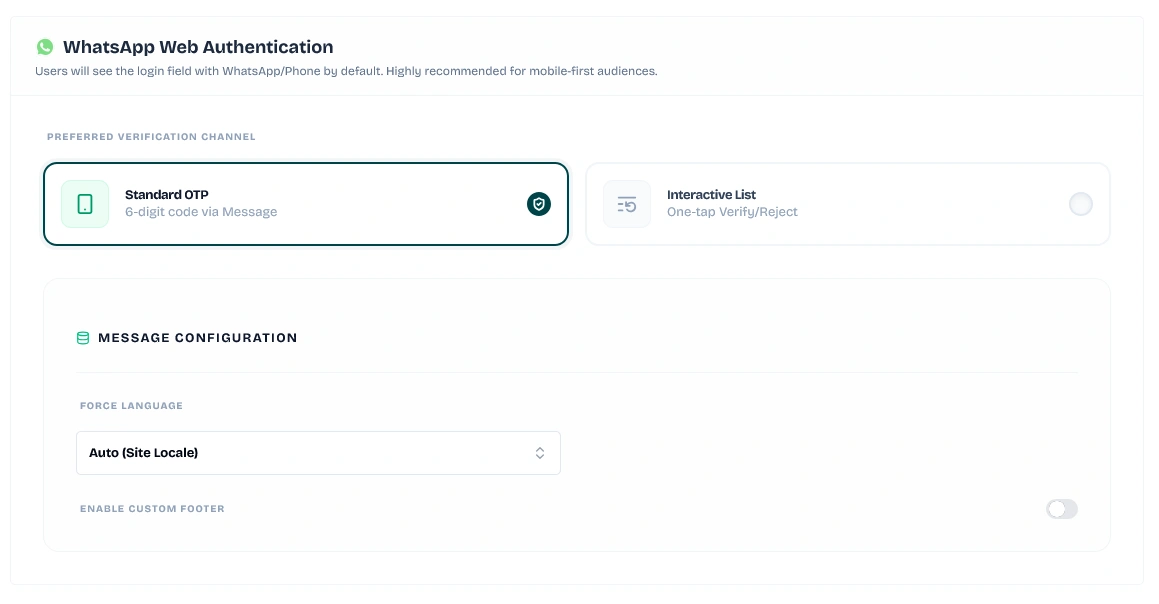
Task: Click the phone icon on Standard OTP card
Action: (x=85, y=204)
